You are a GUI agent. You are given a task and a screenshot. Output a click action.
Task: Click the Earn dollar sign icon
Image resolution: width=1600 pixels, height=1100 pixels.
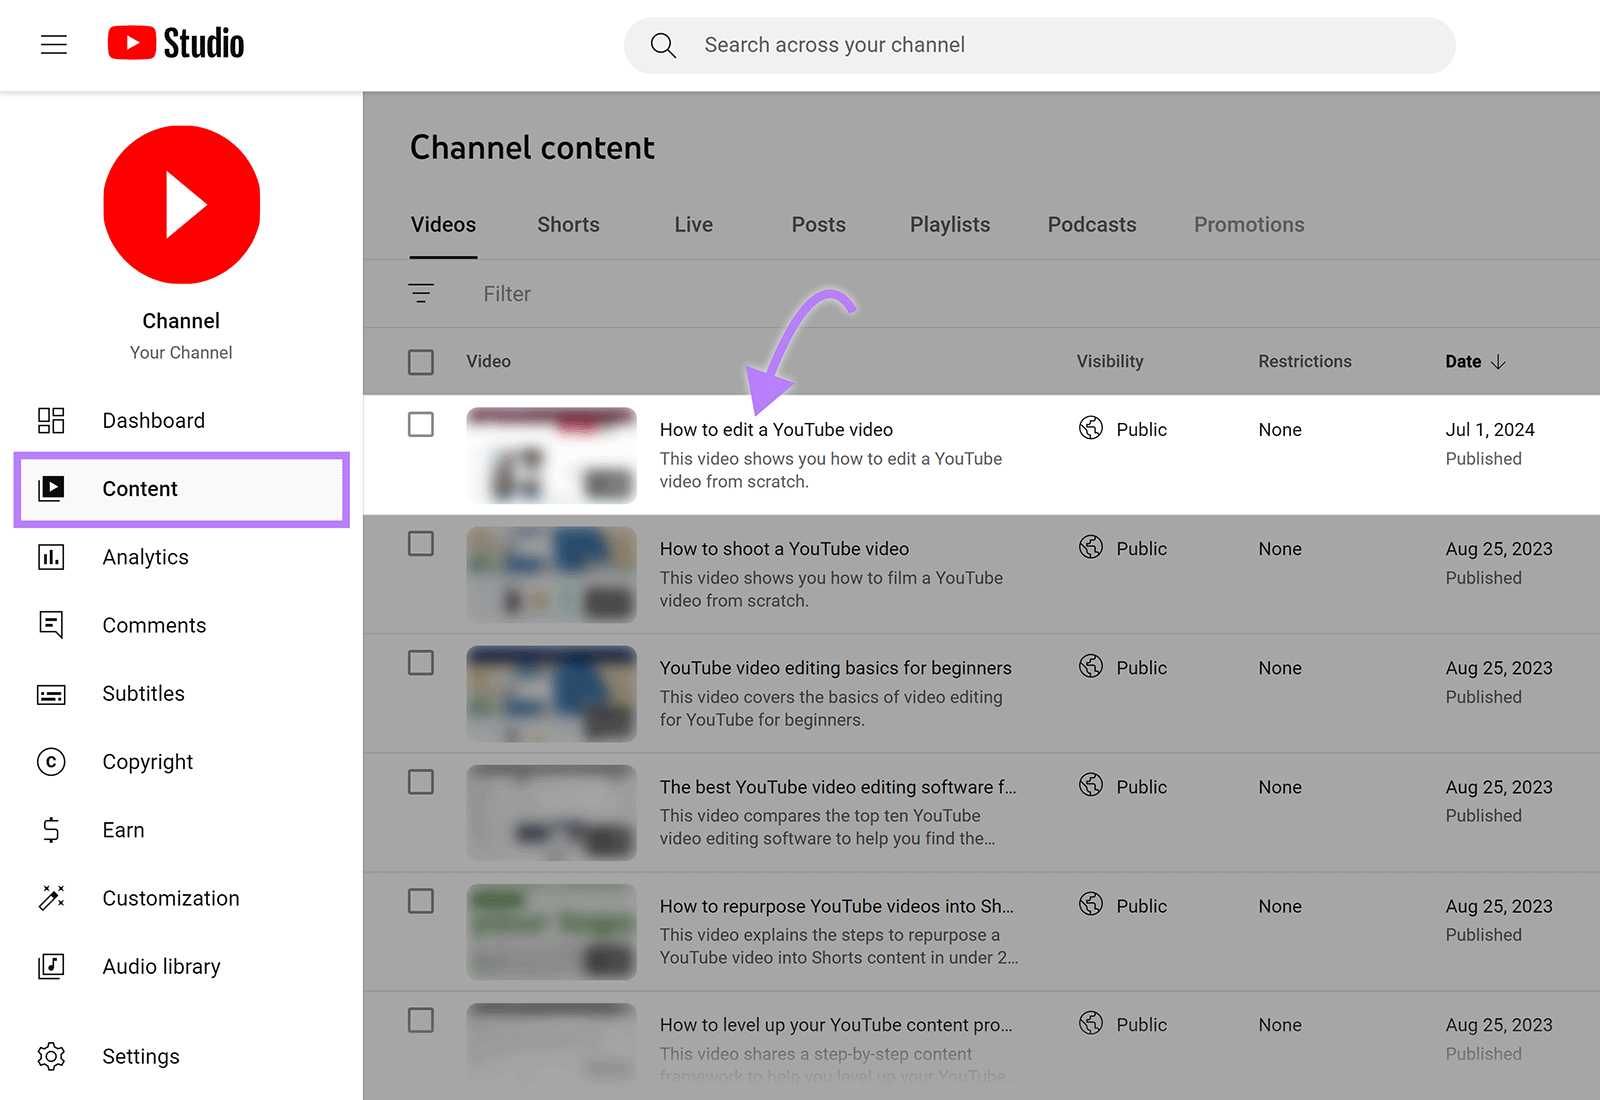coord(51,830)
